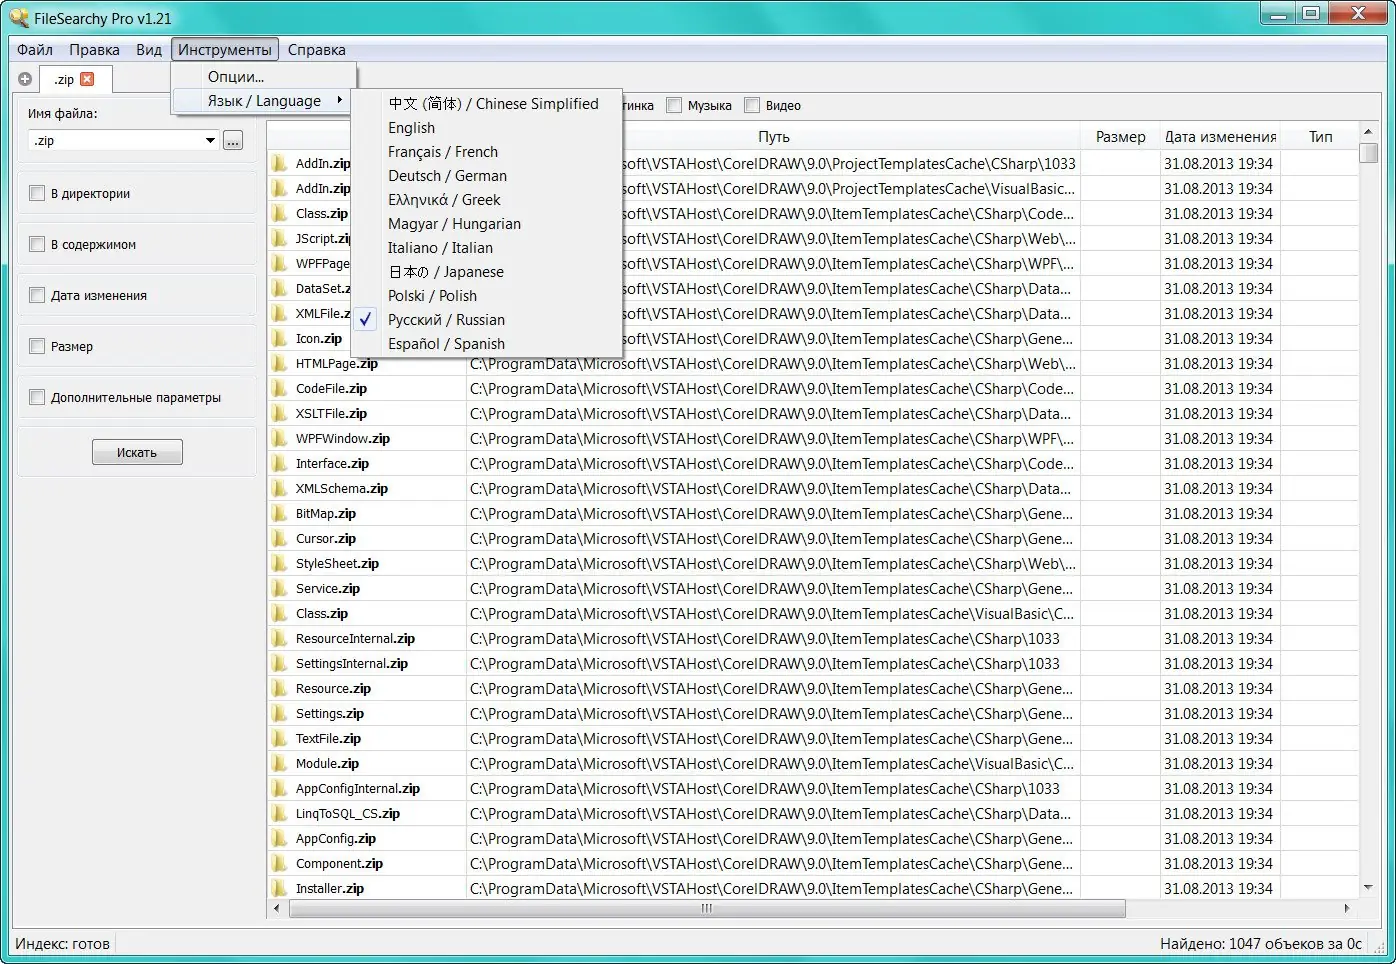Select the LinqToSQL_CS.zip file icon
This screenshot has width=1396, height=964.
click(280, 813)
